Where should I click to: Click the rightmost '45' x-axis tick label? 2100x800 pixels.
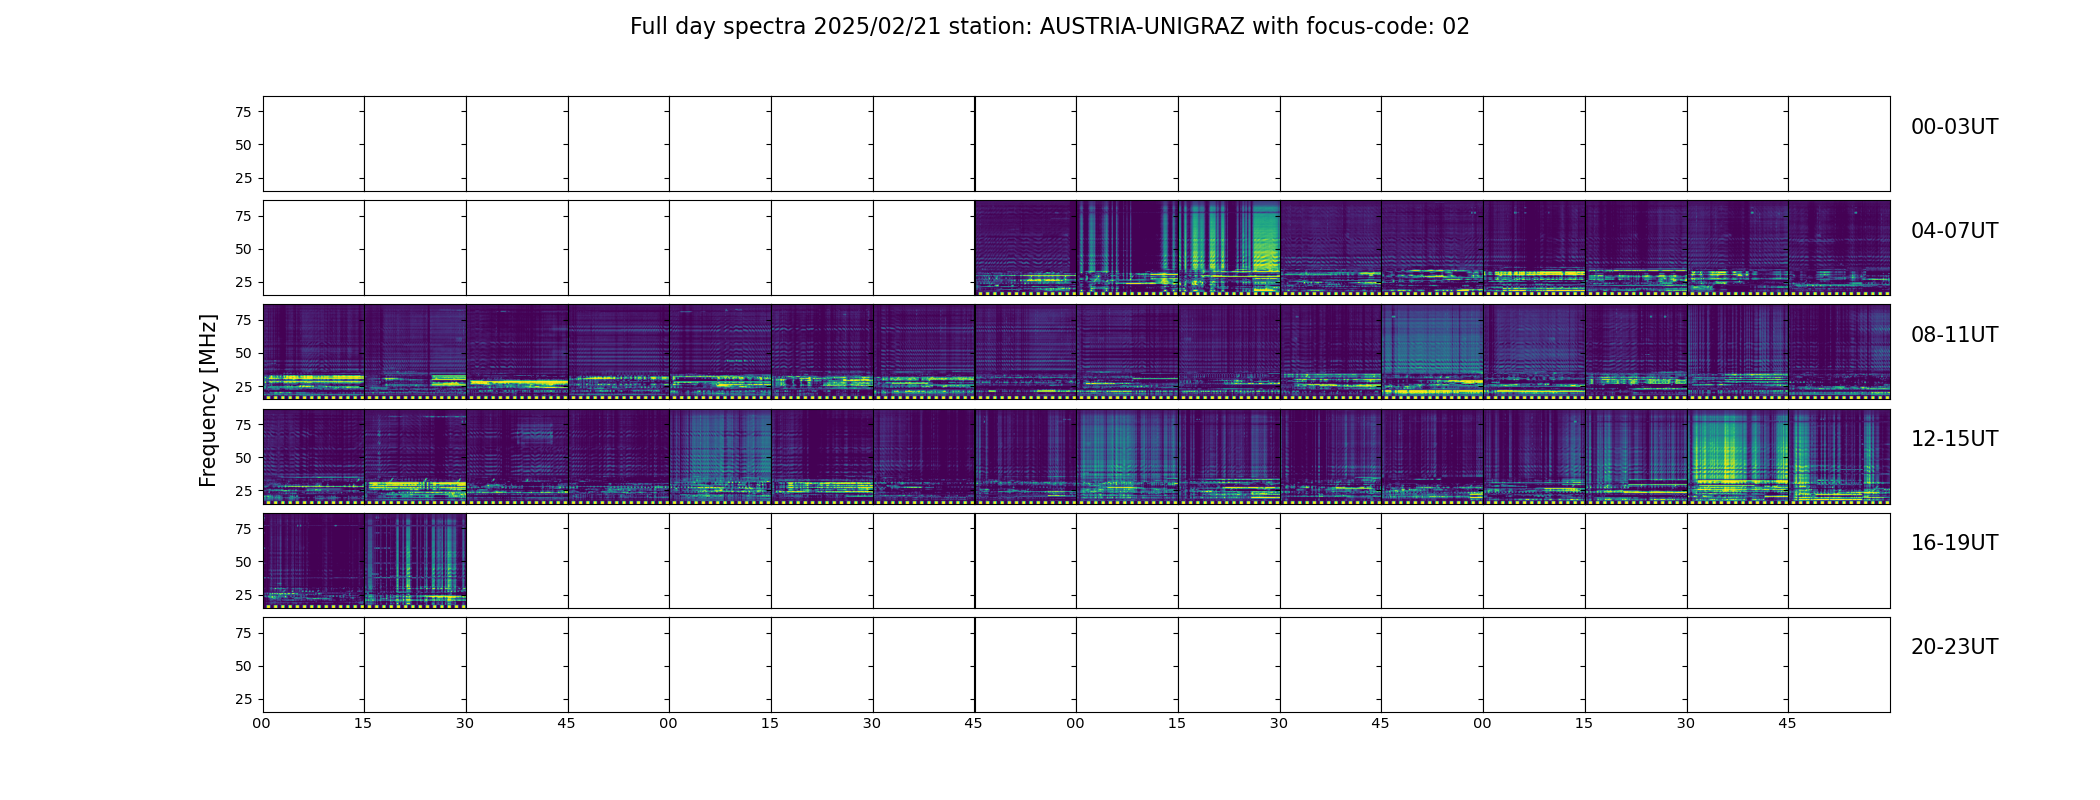pos(1787,723)
